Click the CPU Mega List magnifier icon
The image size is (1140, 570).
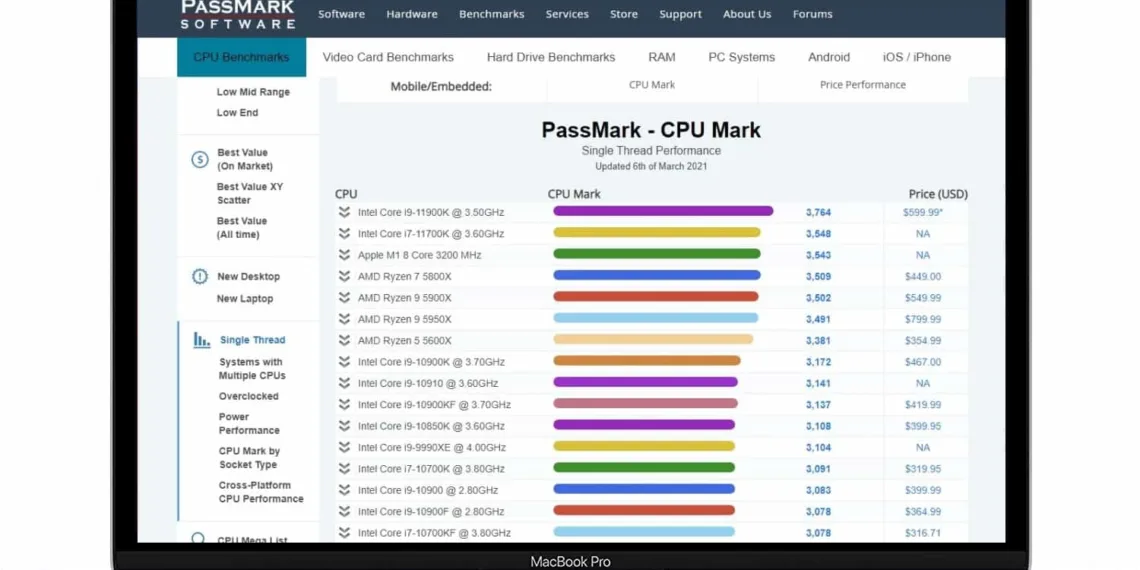pyautogui.click(x=198, y=538)
